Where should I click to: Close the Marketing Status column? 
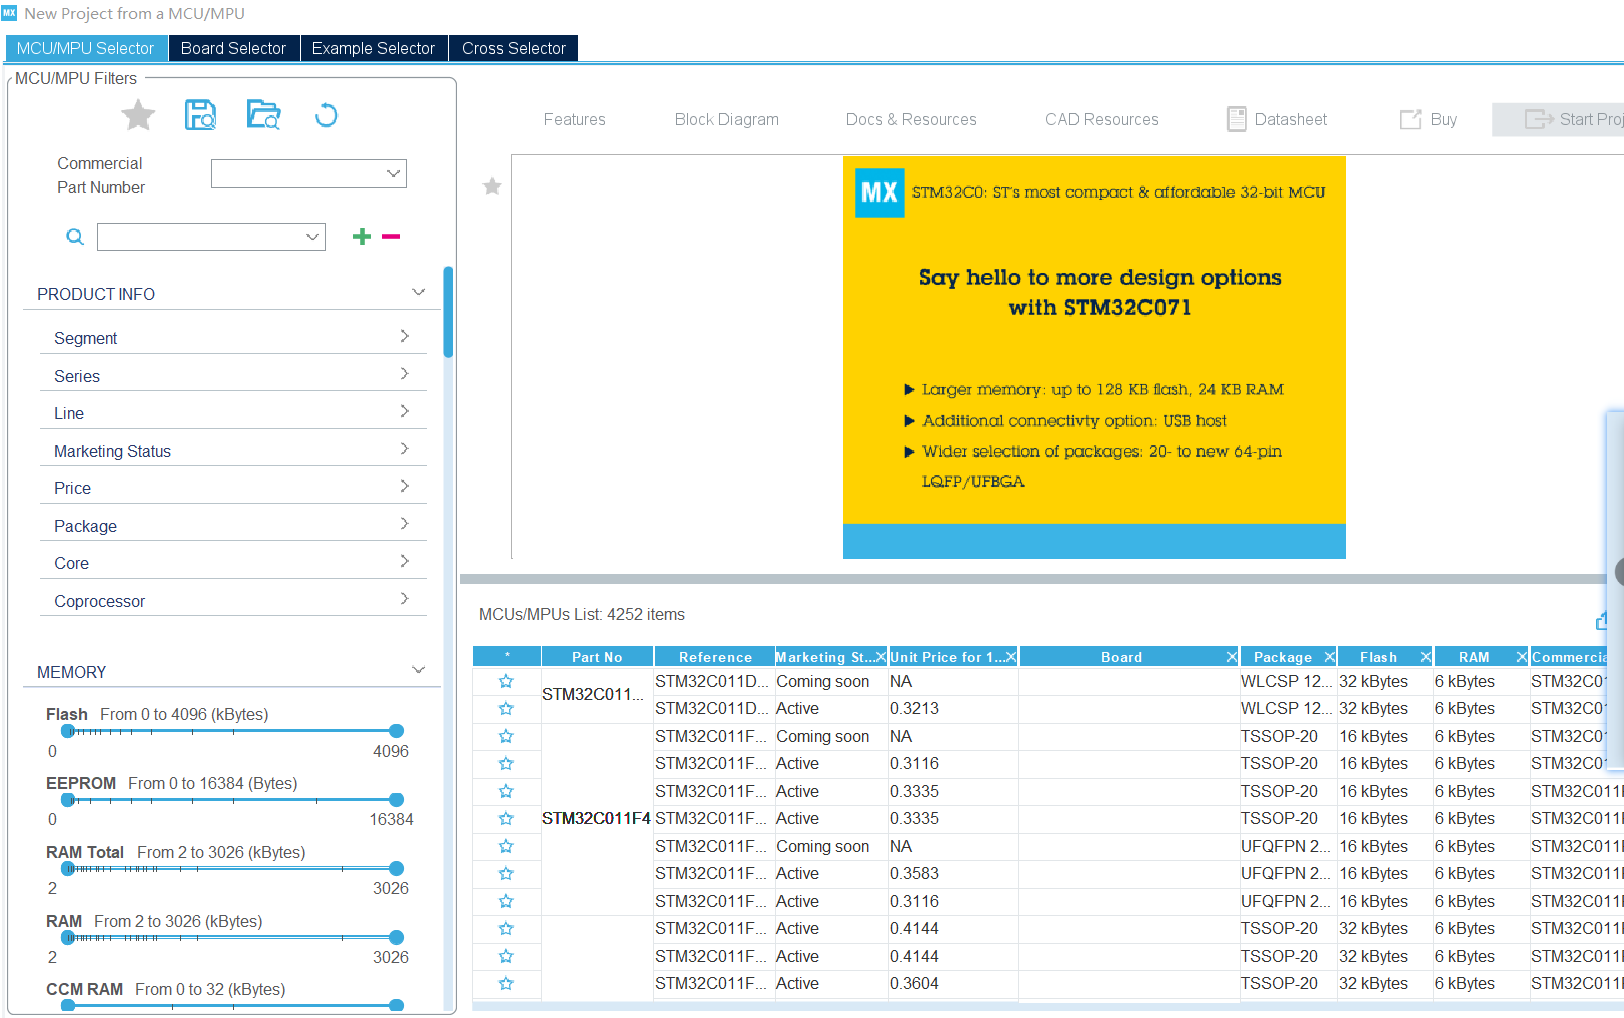[x=880, y=657]
